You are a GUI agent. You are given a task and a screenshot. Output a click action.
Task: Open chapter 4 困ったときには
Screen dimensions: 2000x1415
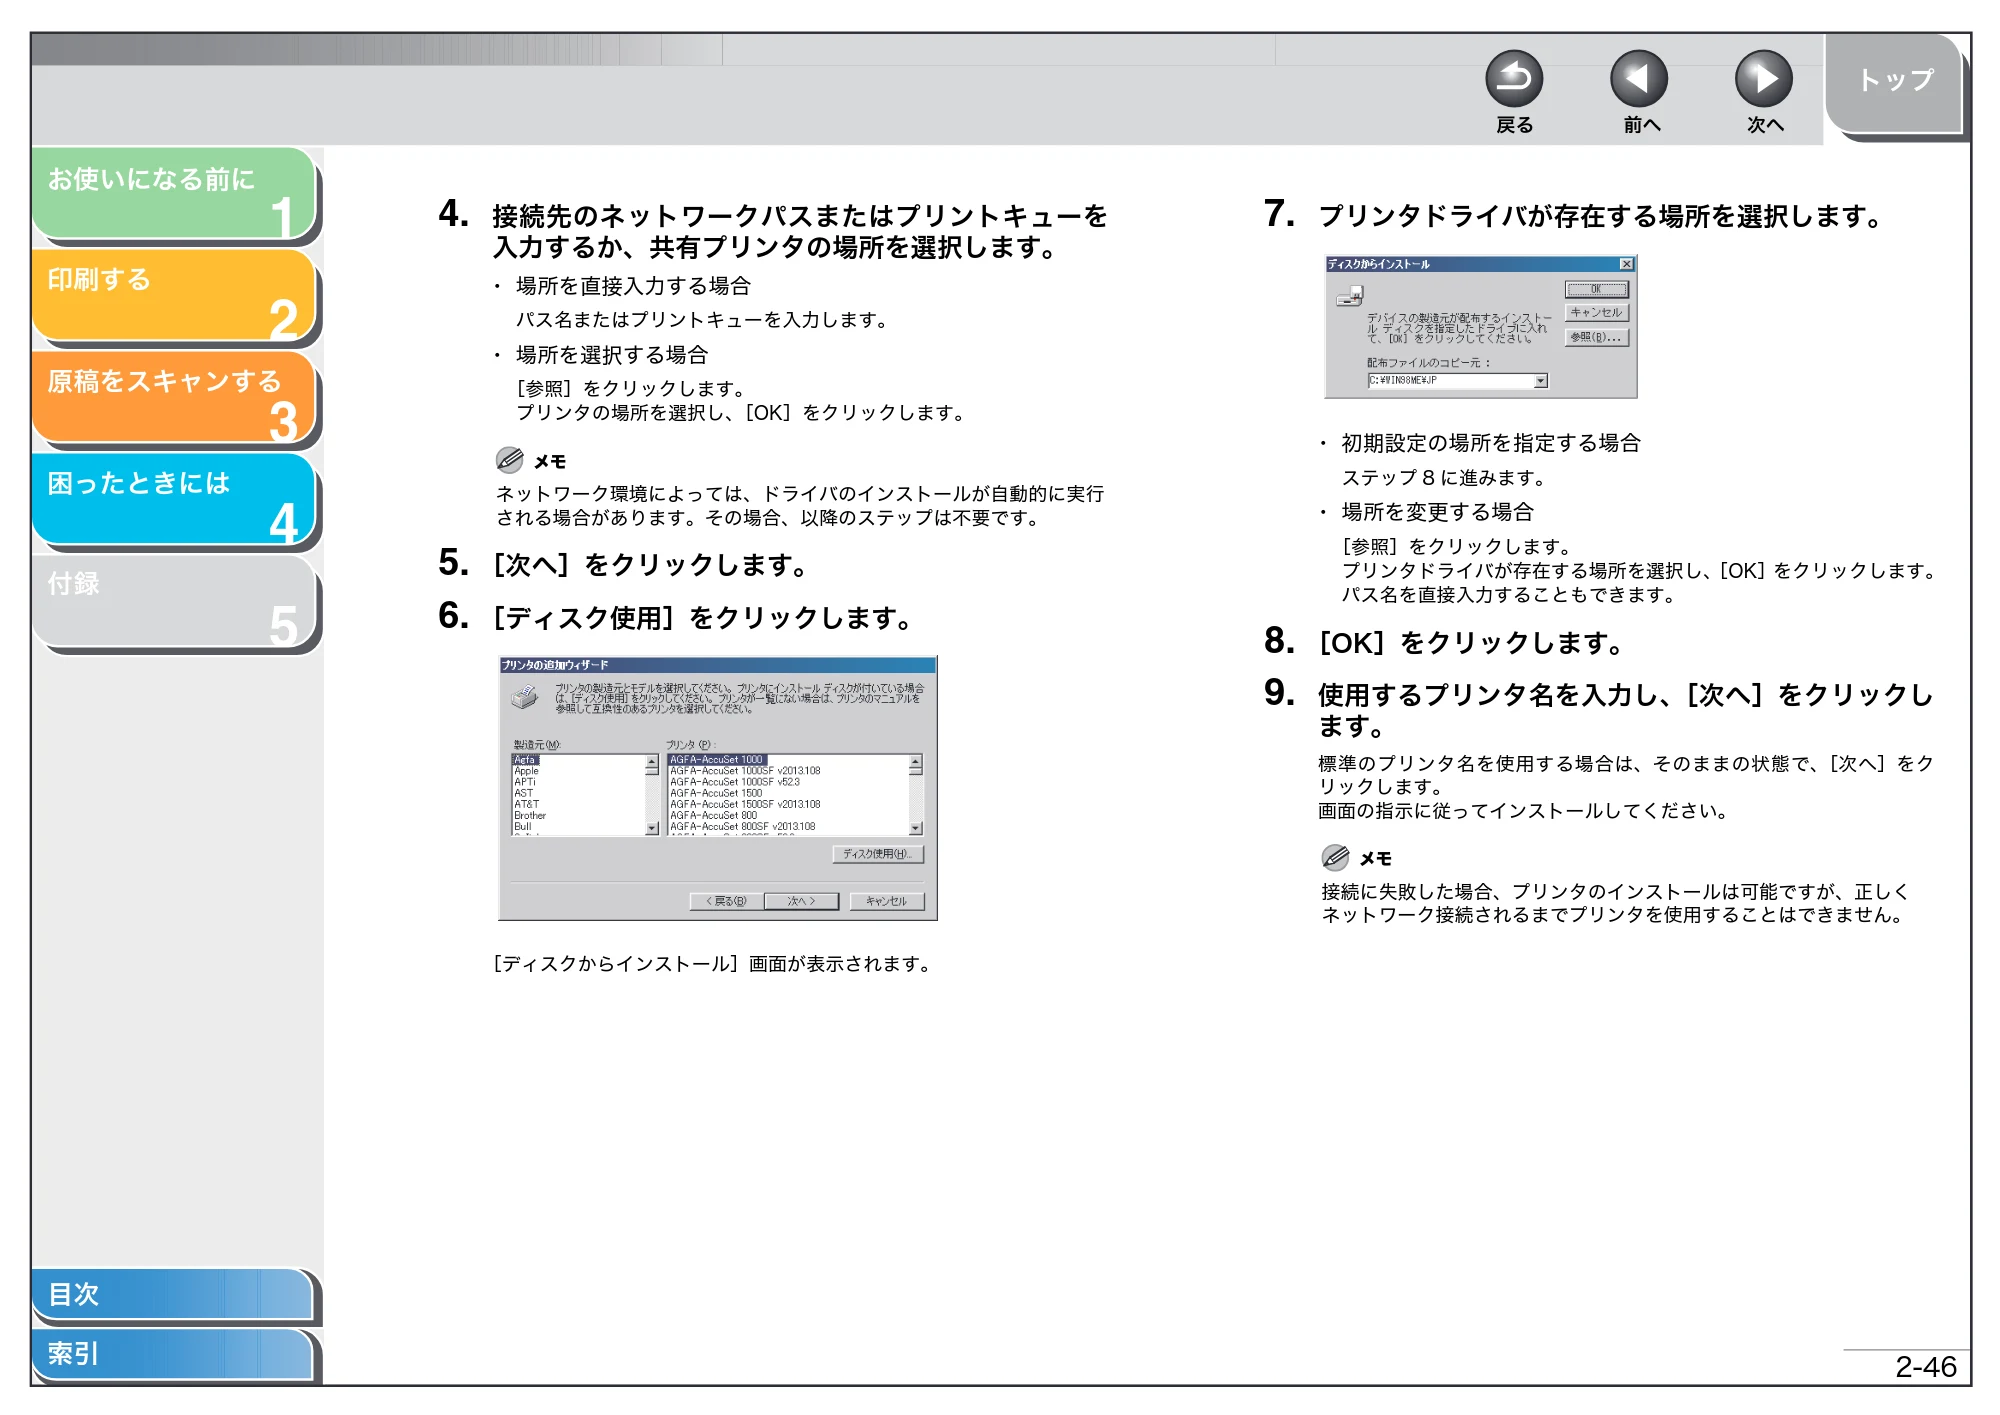174,499
